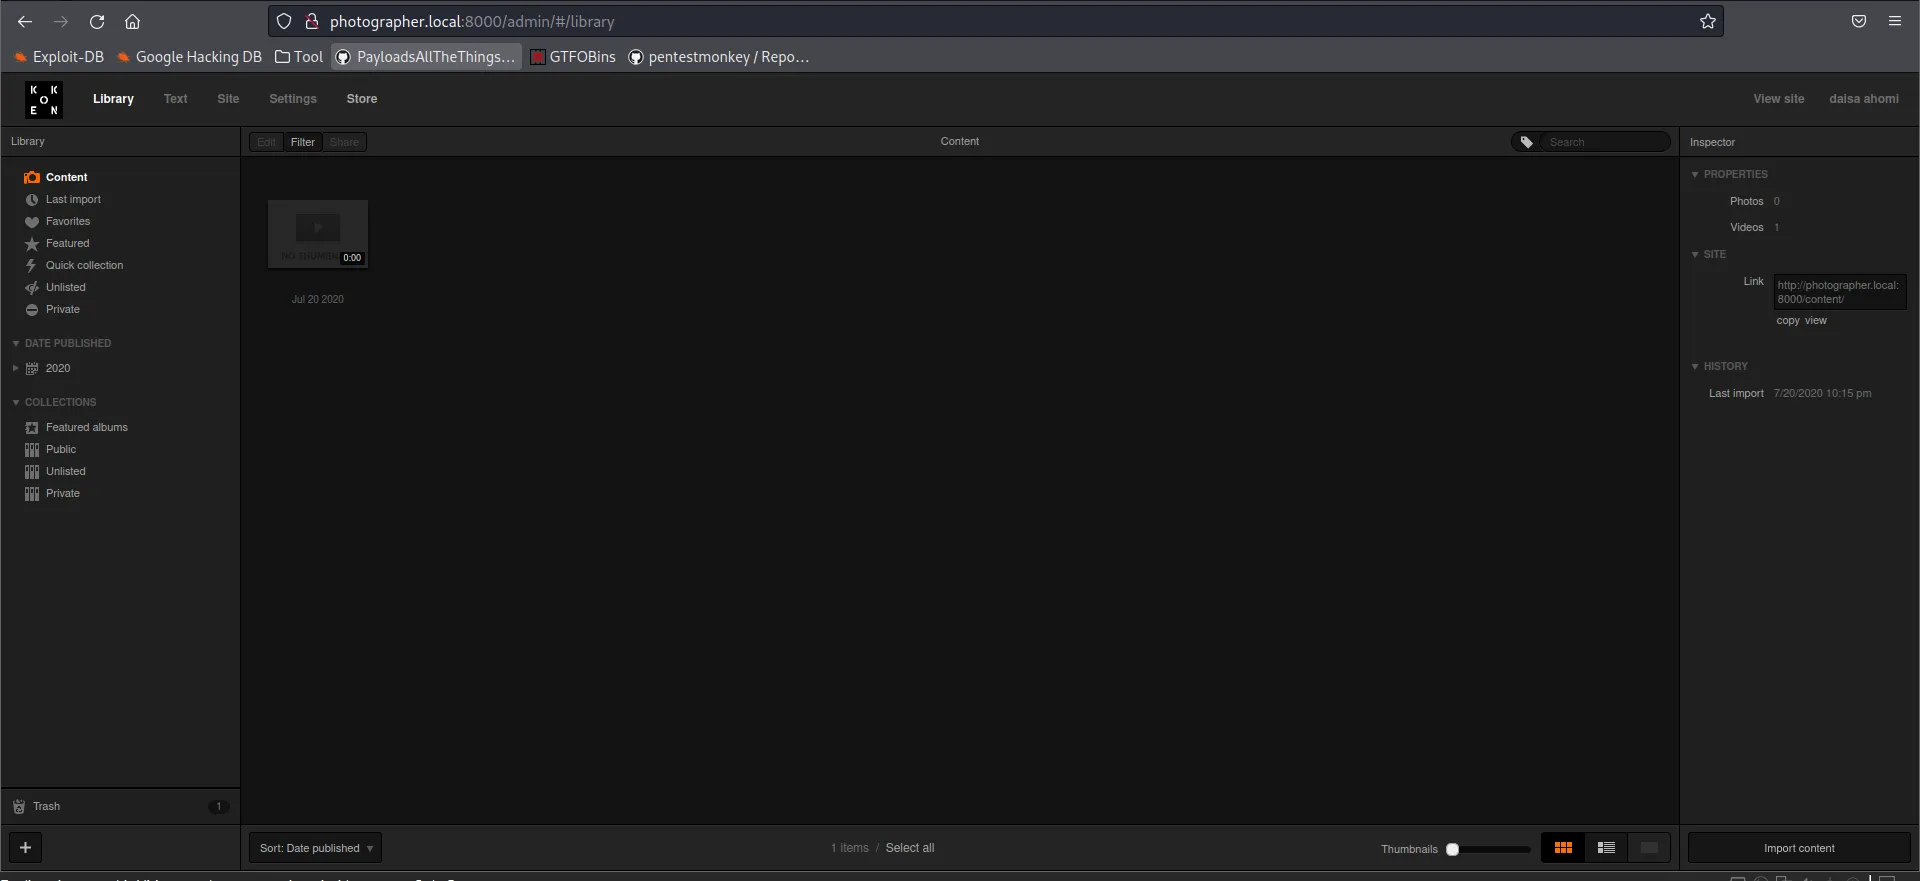
Task: Select the Featured star icon
Action: pos(32,244)
